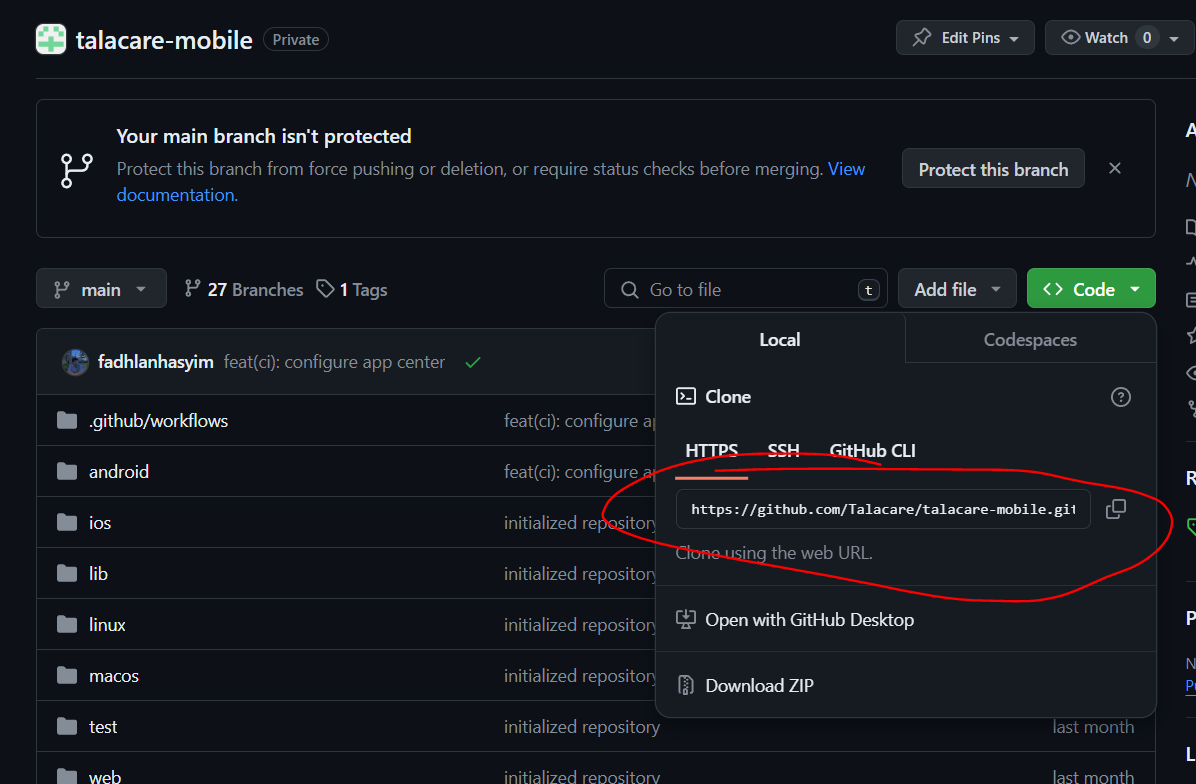Open the green Code dropdown
Image resolution: width=1196 pixels, height=784 pixels.
coord(1090,288)
